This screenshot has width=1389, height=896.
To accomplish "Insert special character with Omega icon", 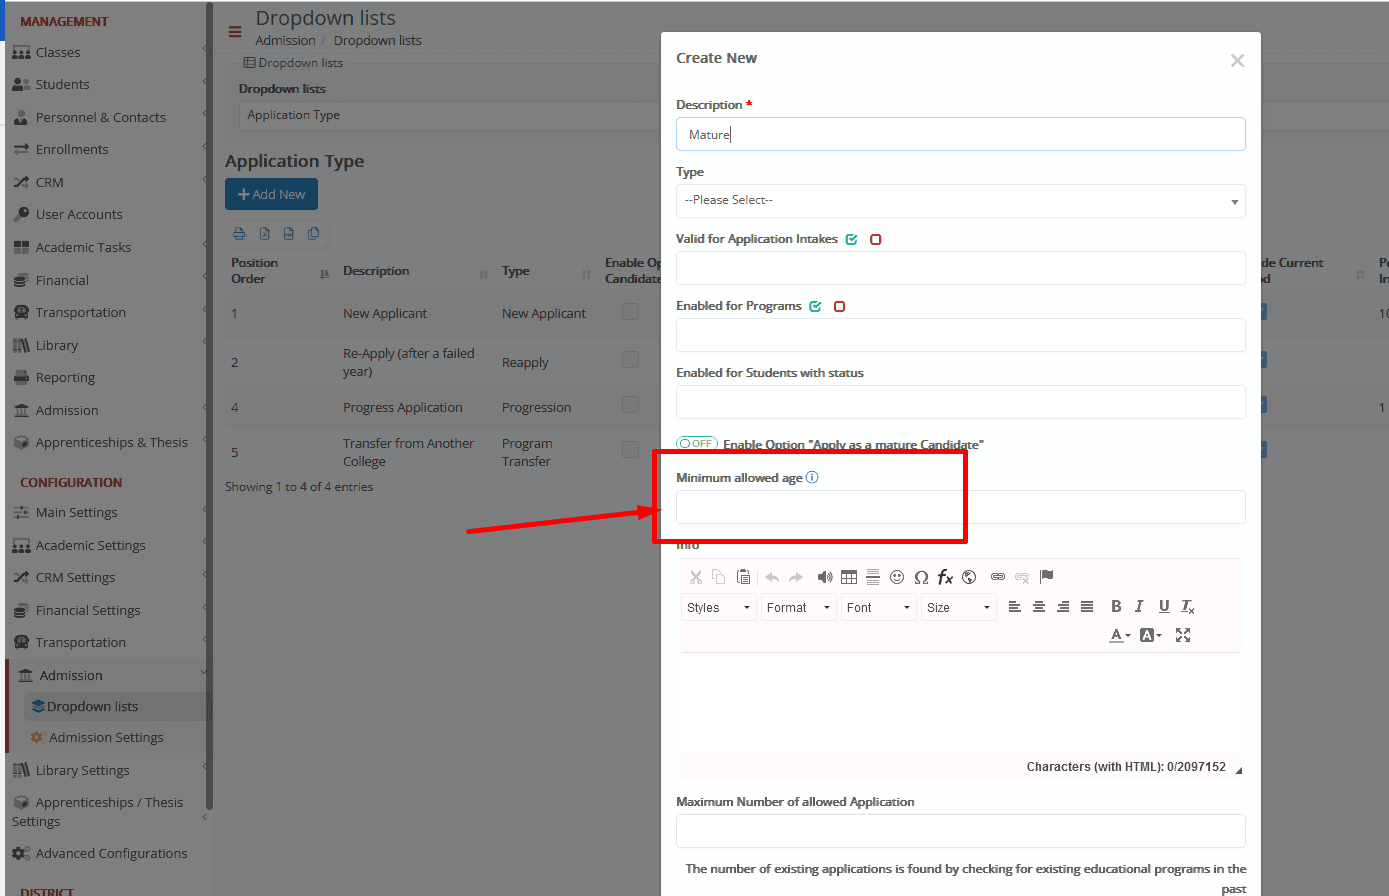I will pos(921,577).
